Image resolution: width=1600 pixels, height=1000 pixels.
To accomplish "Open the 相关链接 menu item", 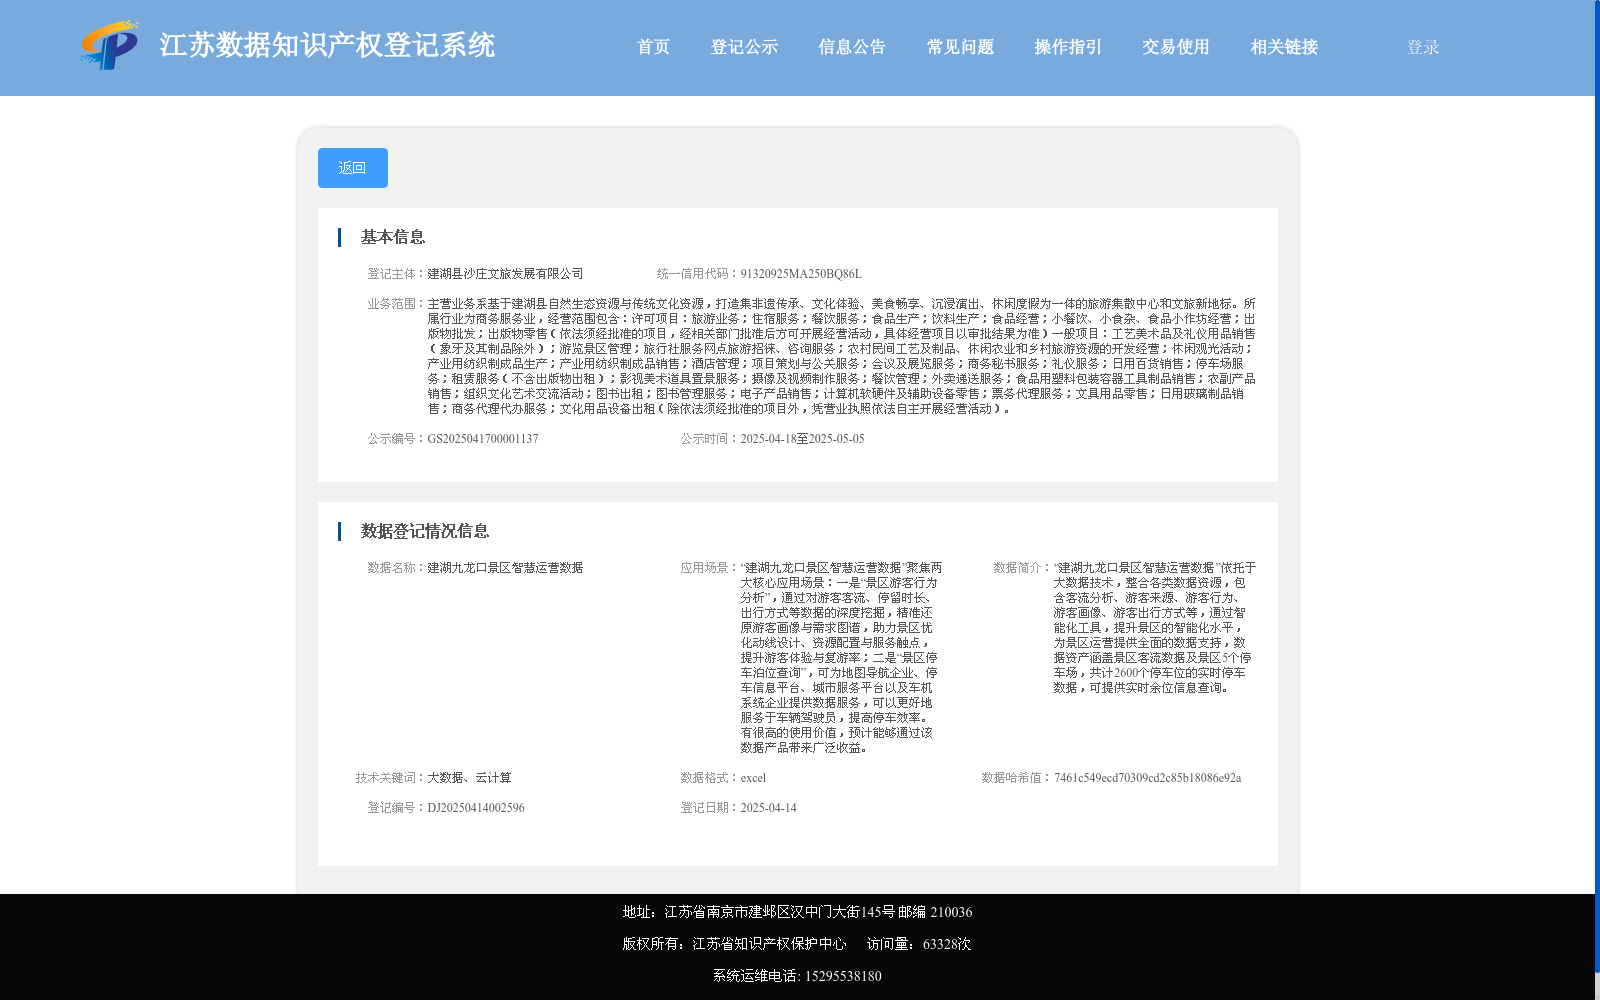I will pos(1284,47).
